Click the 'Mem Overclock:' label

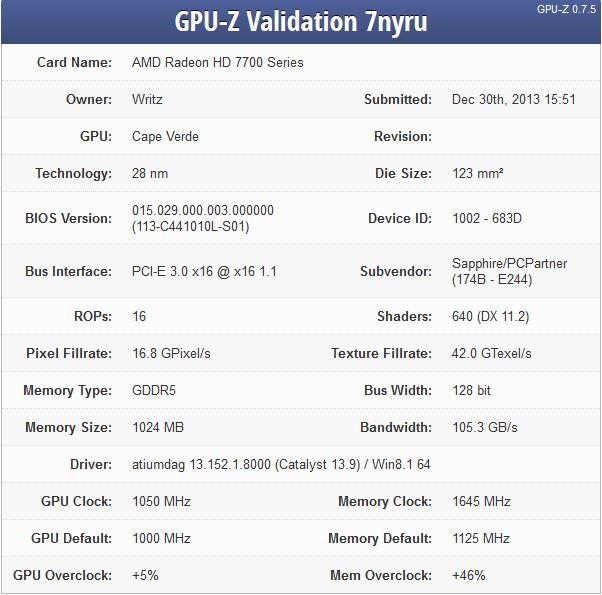point(381,575)
